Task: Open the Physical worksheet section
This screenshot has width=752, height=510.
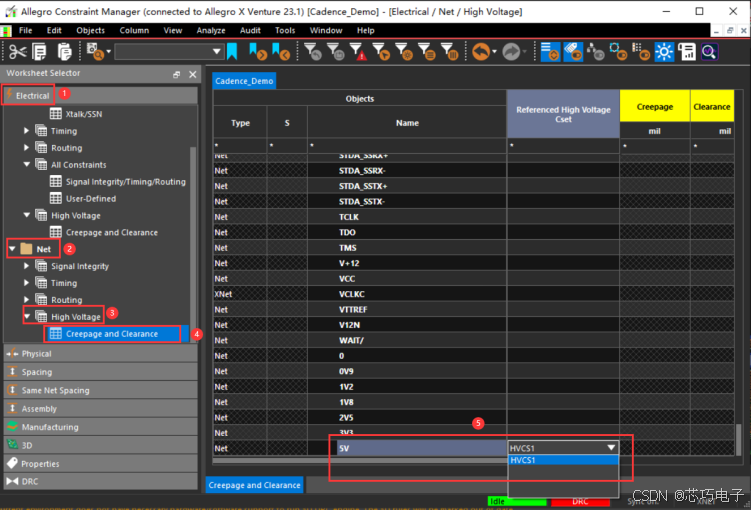Action: pos(100,354)
